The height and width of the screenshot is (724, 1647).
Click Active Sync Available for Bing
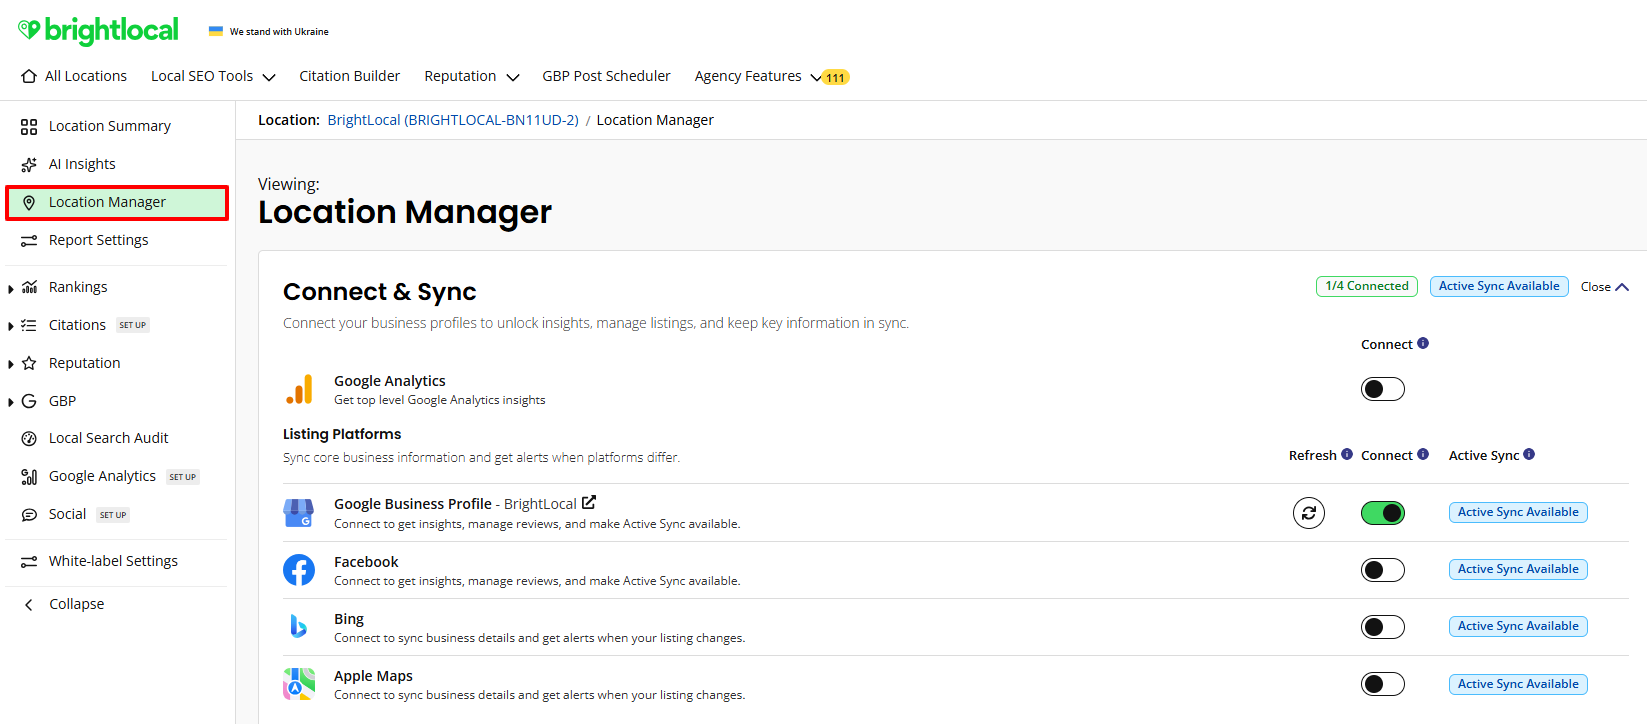pos(1518,626)
